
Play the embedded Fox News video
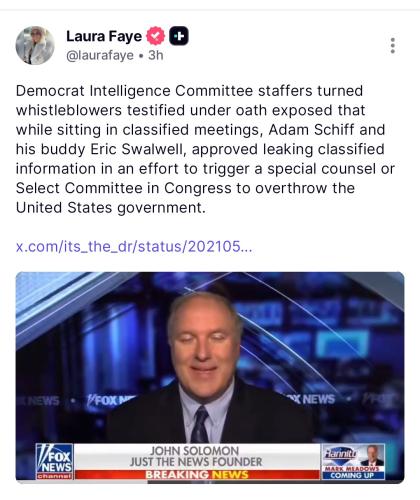click(x=210, y=377)
